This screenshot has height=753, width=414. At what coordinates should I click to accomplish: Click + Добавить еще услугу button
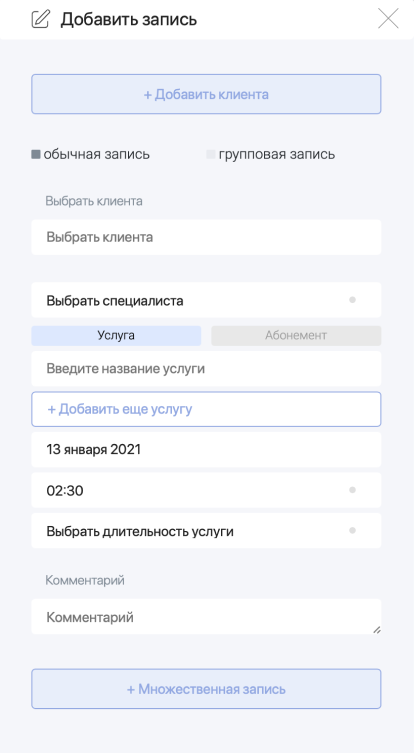(x=206, y=409)
